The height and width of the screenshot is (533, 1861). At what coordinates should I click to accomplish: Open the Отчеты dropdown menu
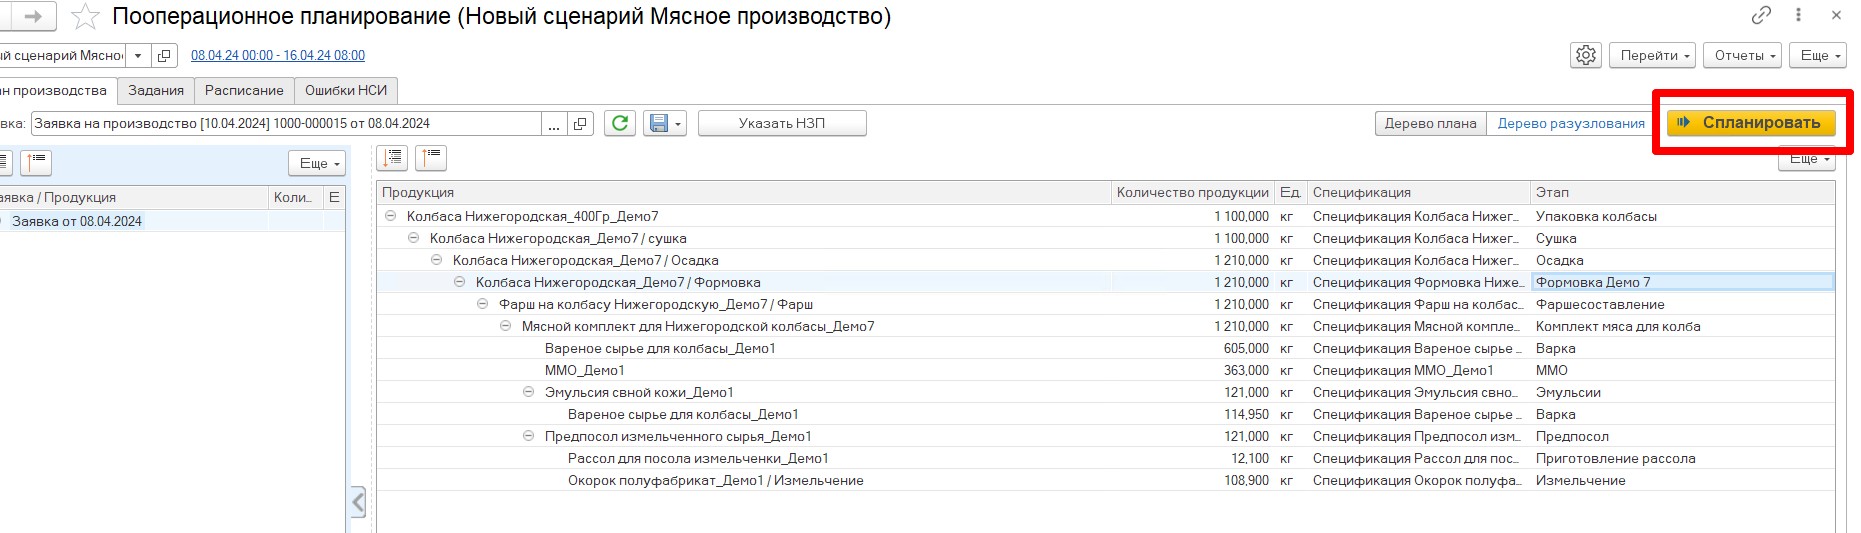click(x=1745, y=56)
